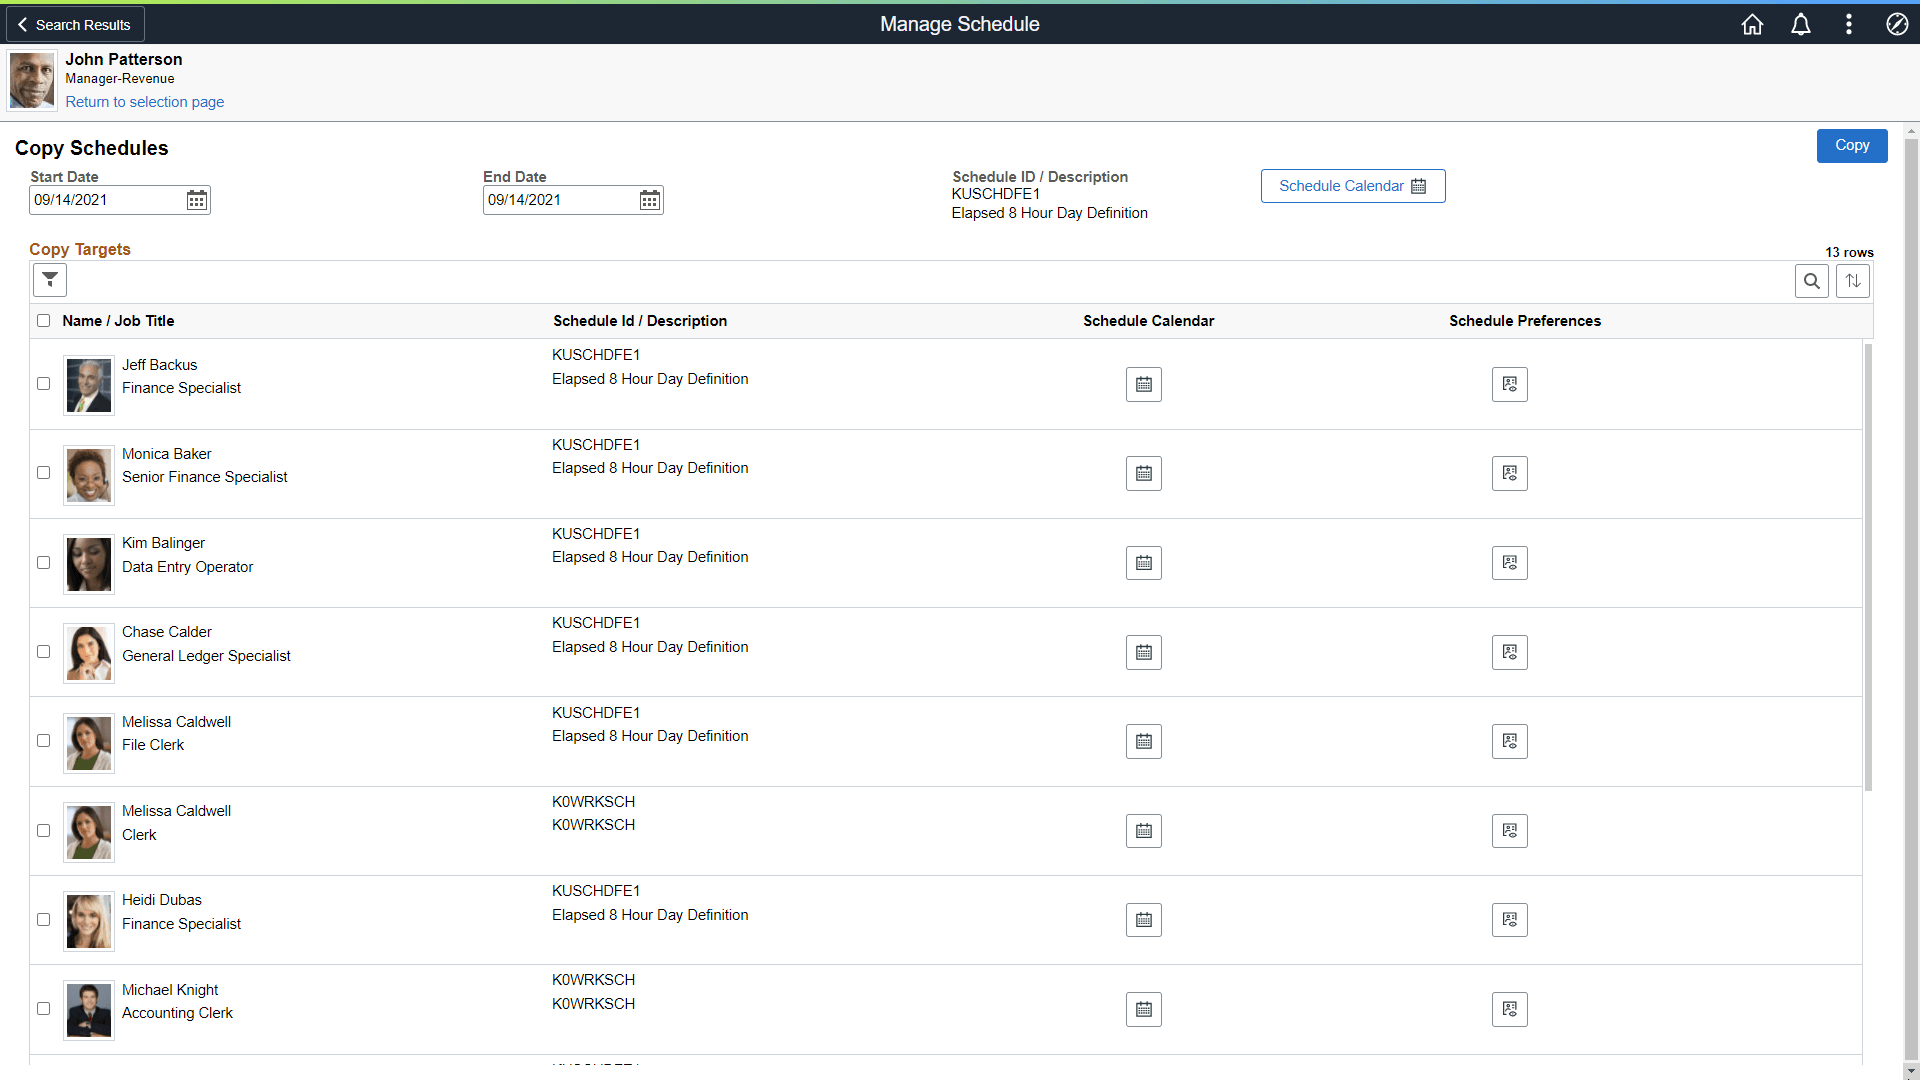Click the Copy button to copy schedules
1920x1080 pixels.
tap(1851, 145)
